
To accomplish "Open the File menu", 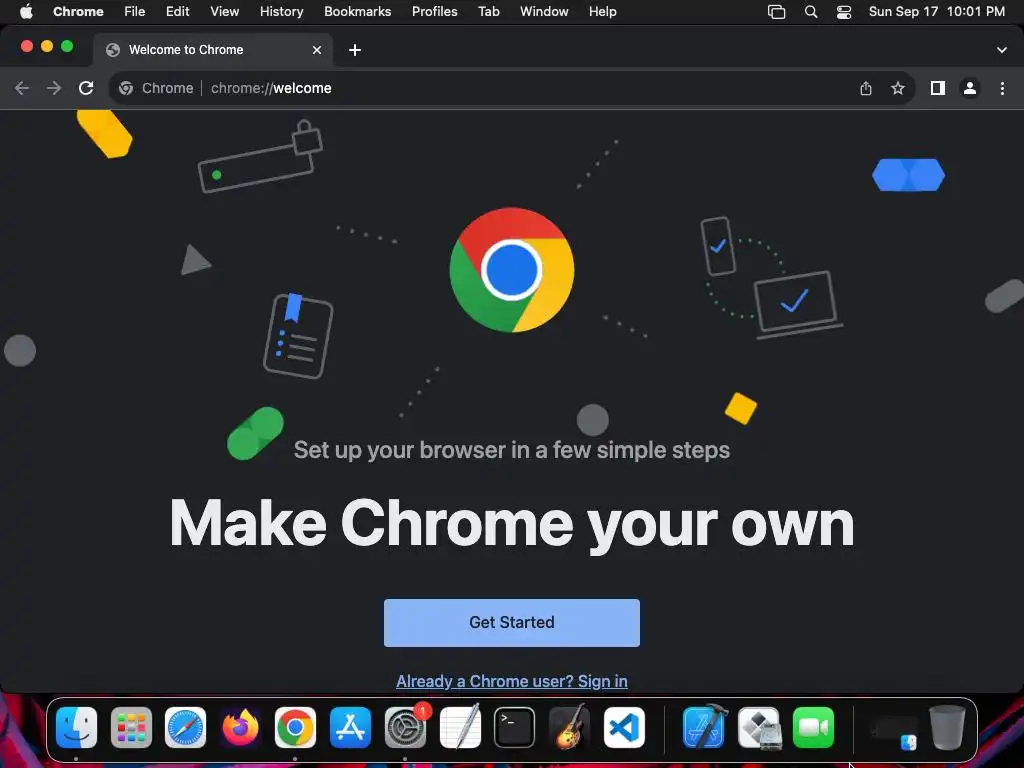I will pos(135,12).
